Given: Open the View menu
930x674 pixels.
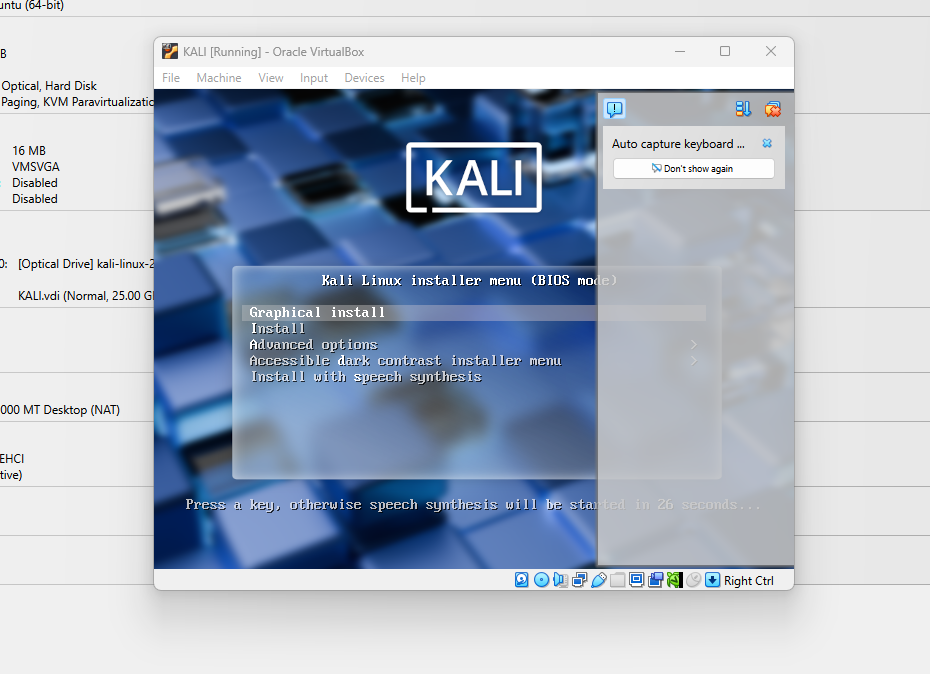Looking at the screenshot, I should coord(270,78).
